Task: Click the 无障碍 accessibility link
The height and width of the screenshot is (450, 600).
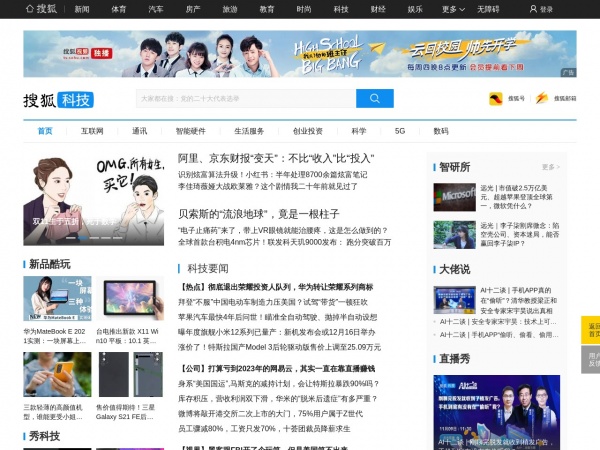Action: pos(488,9)
